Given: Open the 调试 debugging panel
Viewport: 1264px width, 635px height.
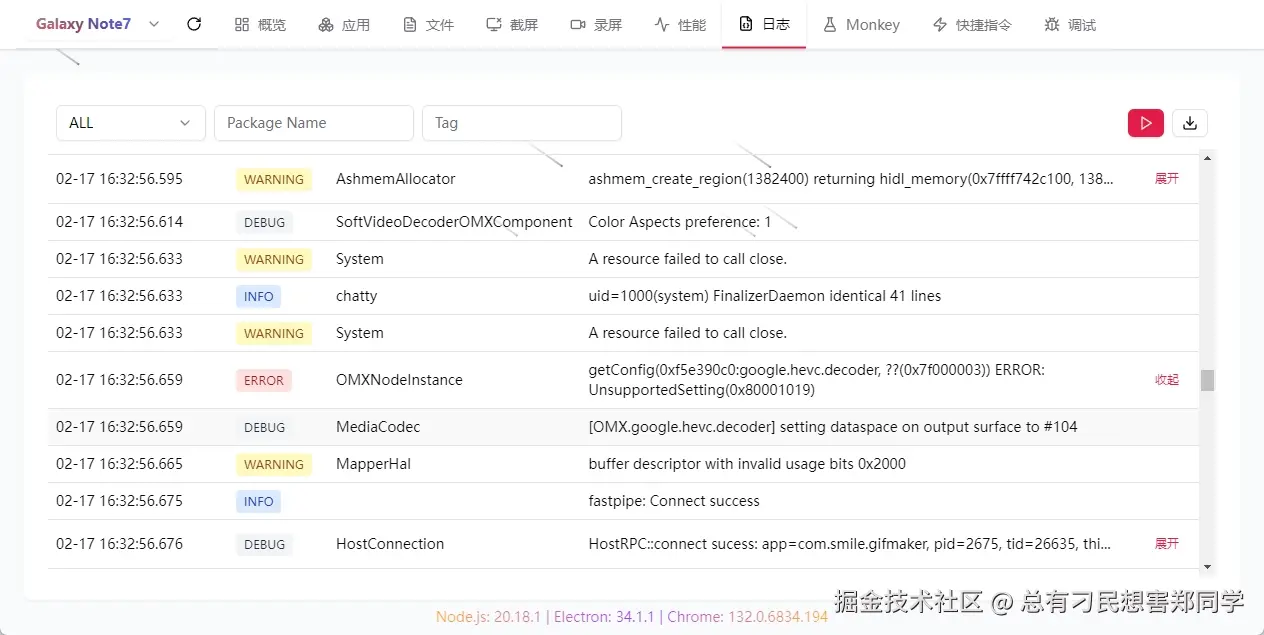Looking at the screenshot, I should [1069, 24].
